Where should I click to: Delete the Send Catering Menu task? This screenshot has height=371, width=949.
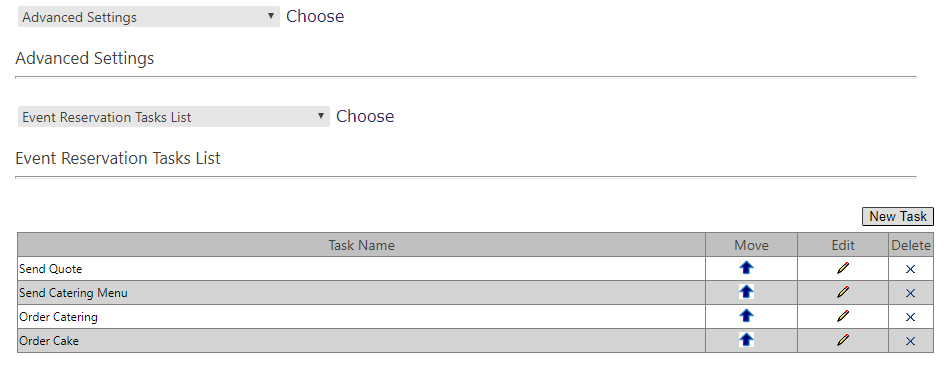tap(910, 294)
